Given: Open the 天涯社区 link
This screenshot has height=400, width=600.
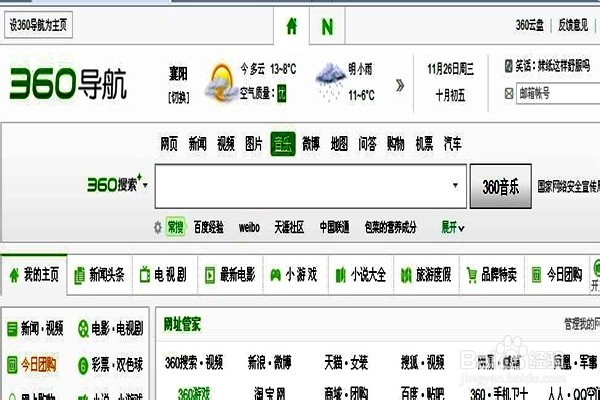Looking at the screenshot, I should (289, 228).
